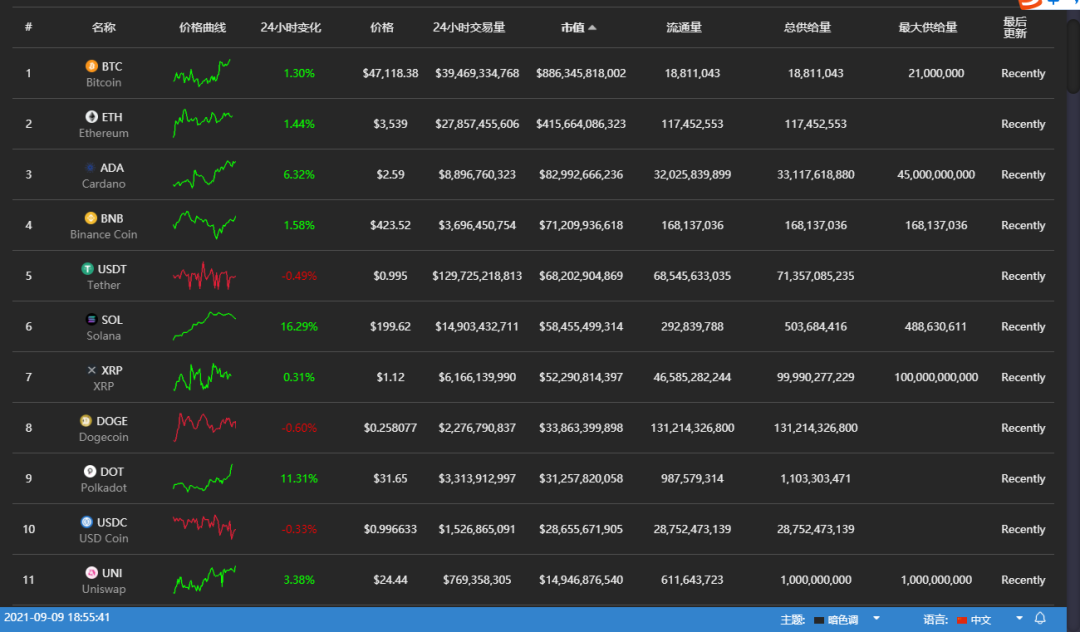Sort by the 名称 name column header
1080x632 pixels.
coord(103,28)
